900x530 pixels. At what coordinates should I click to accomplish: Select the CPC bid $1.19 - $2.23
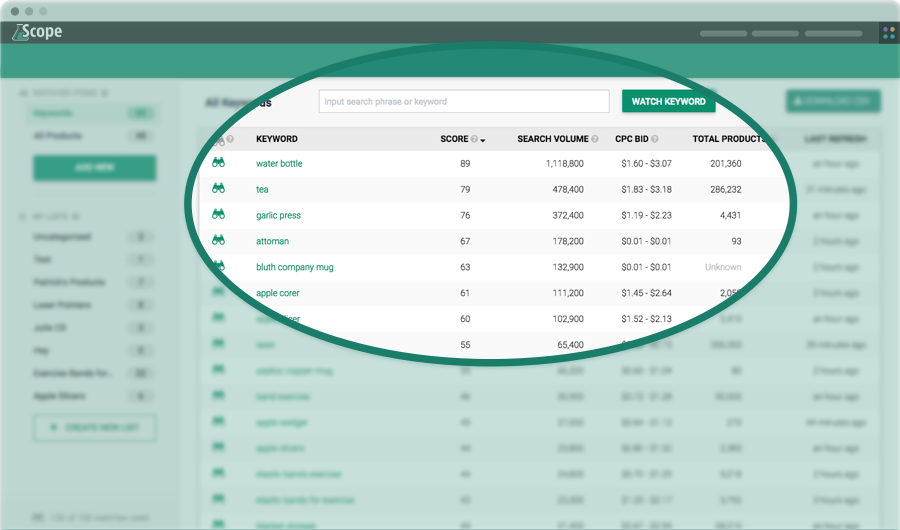646,215
